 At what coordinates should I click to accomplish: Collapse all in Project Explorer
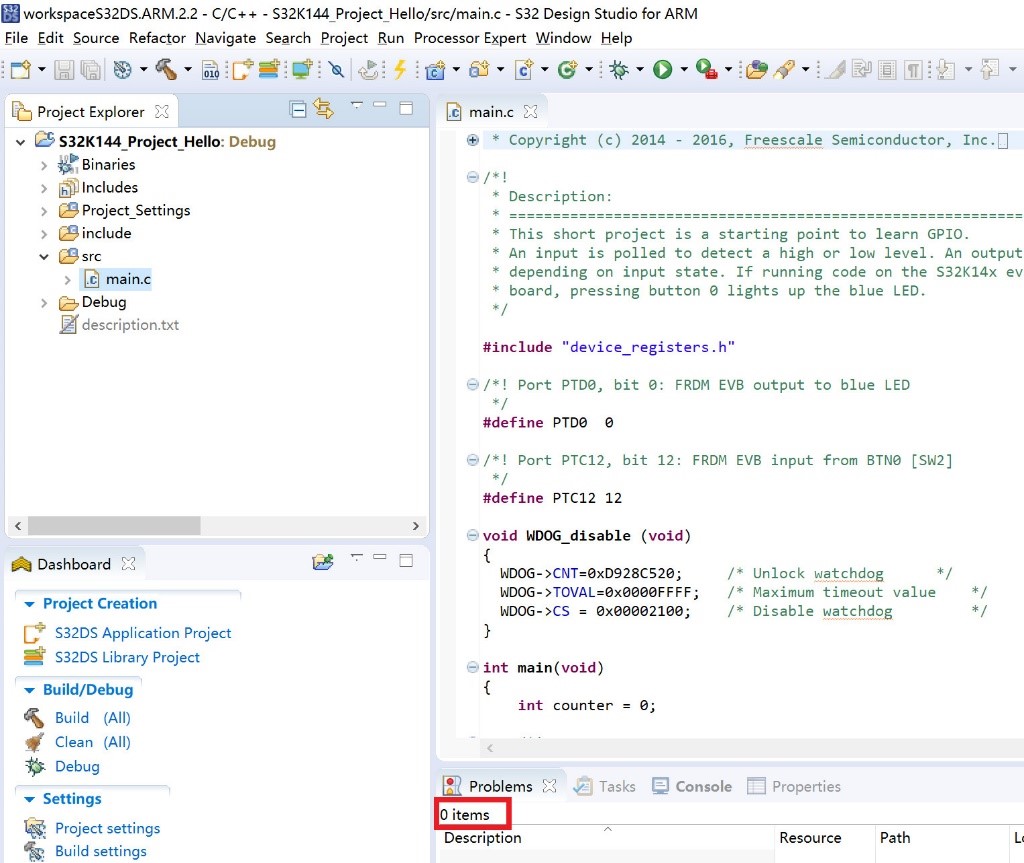[x=298, y=110]
